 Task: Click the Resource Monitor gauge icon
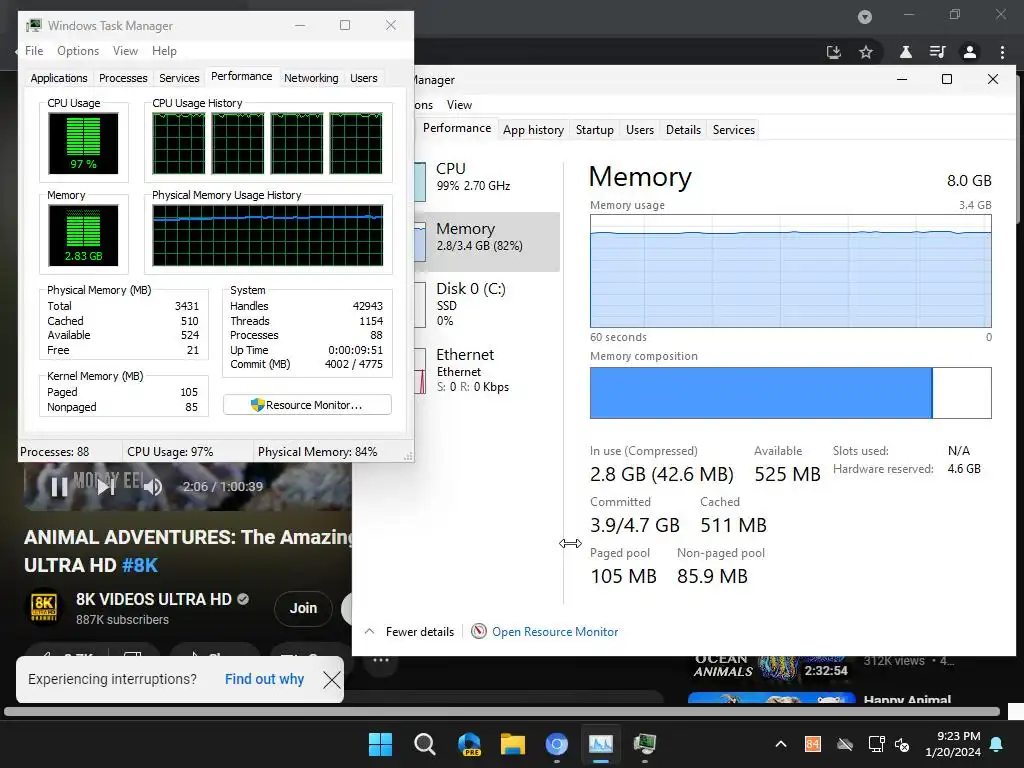(x=479, y=631)
